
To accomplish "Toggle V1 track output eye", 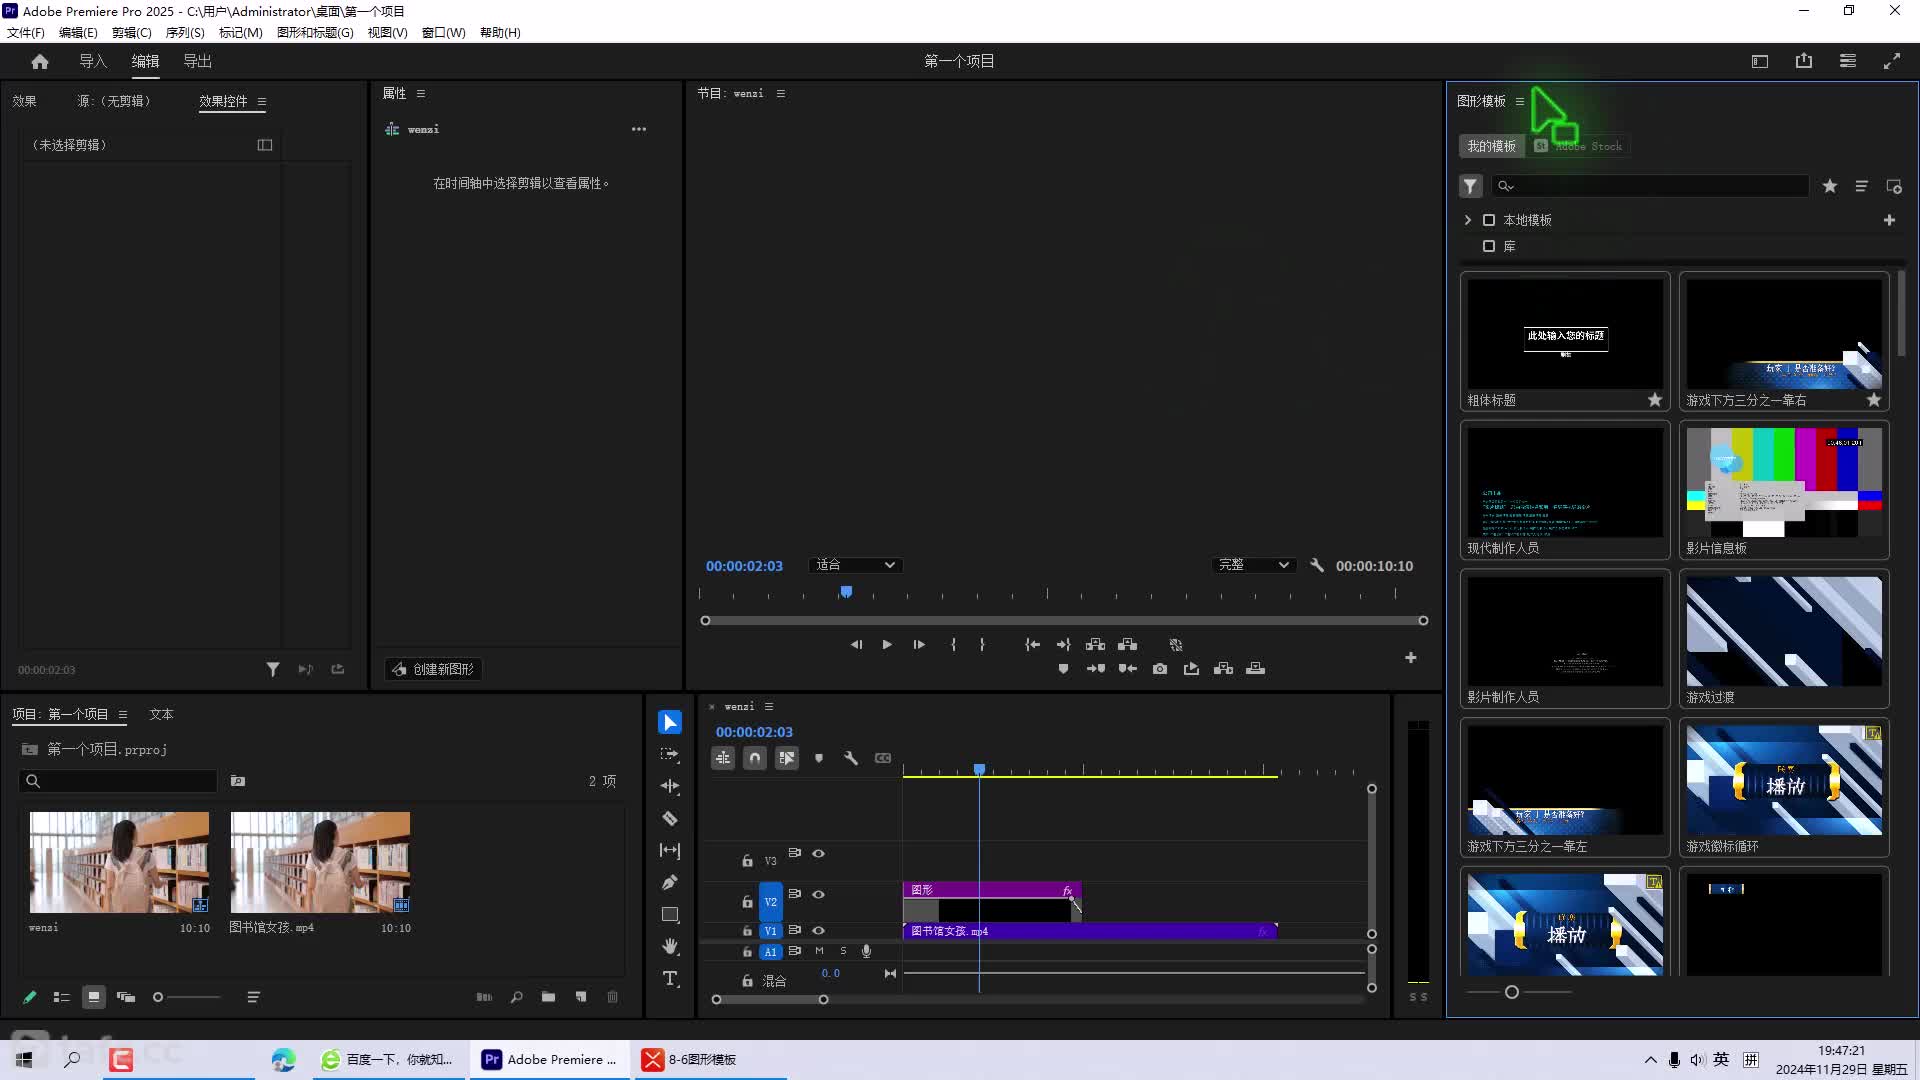I will click(x=818, y=930).
